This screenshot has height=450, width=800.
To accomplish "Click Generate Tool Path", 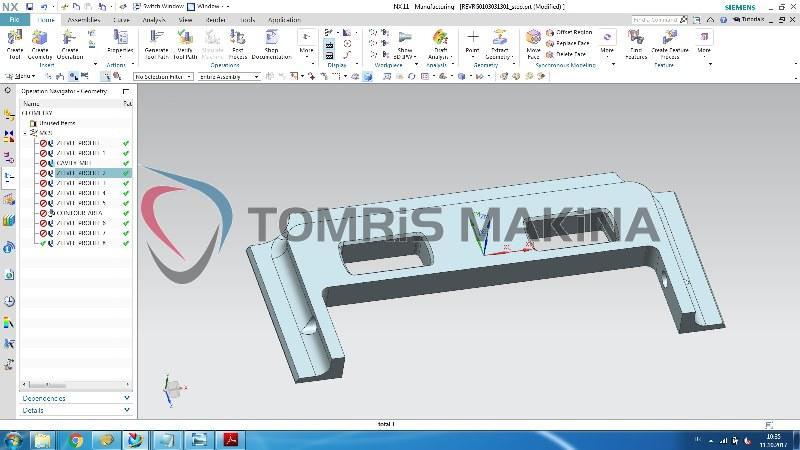I will (x=157, y=44).
